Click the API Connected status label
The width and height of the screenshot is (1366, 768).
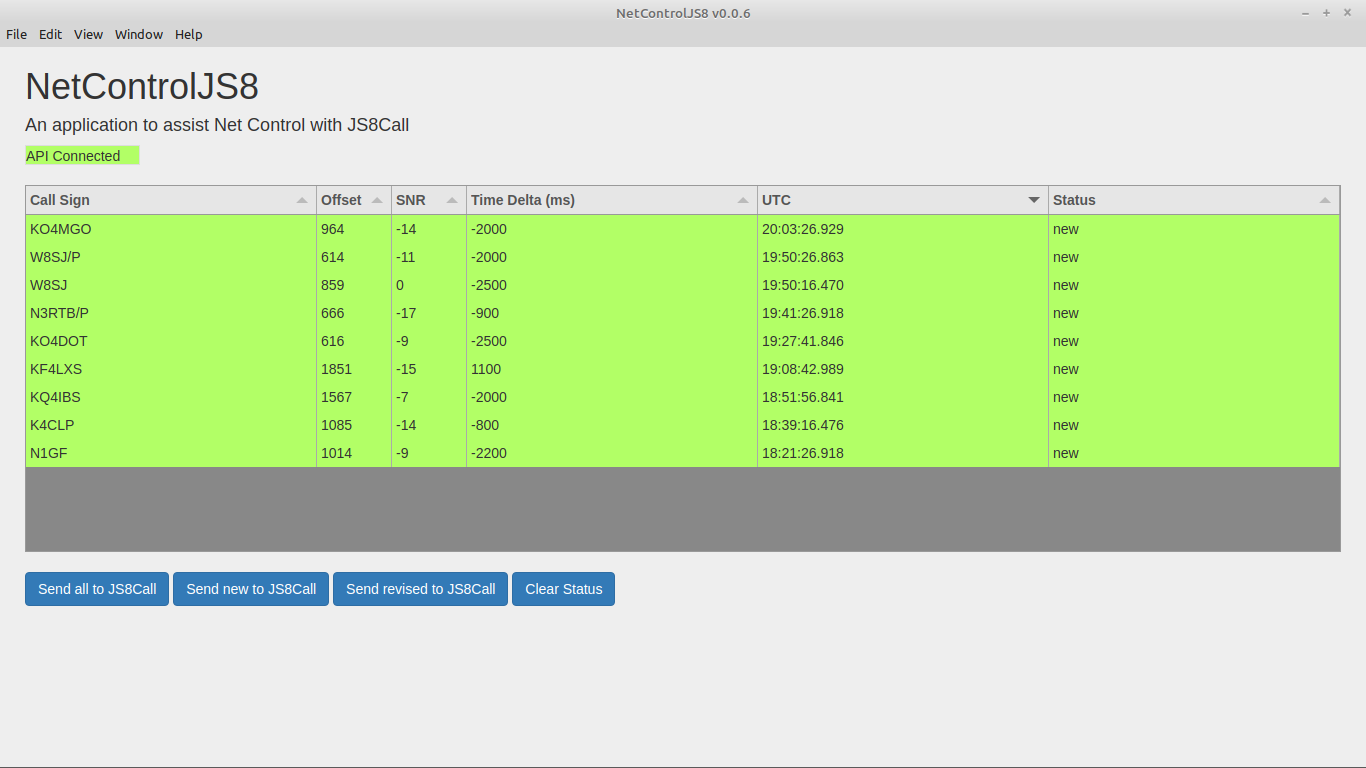coord(82,156)
